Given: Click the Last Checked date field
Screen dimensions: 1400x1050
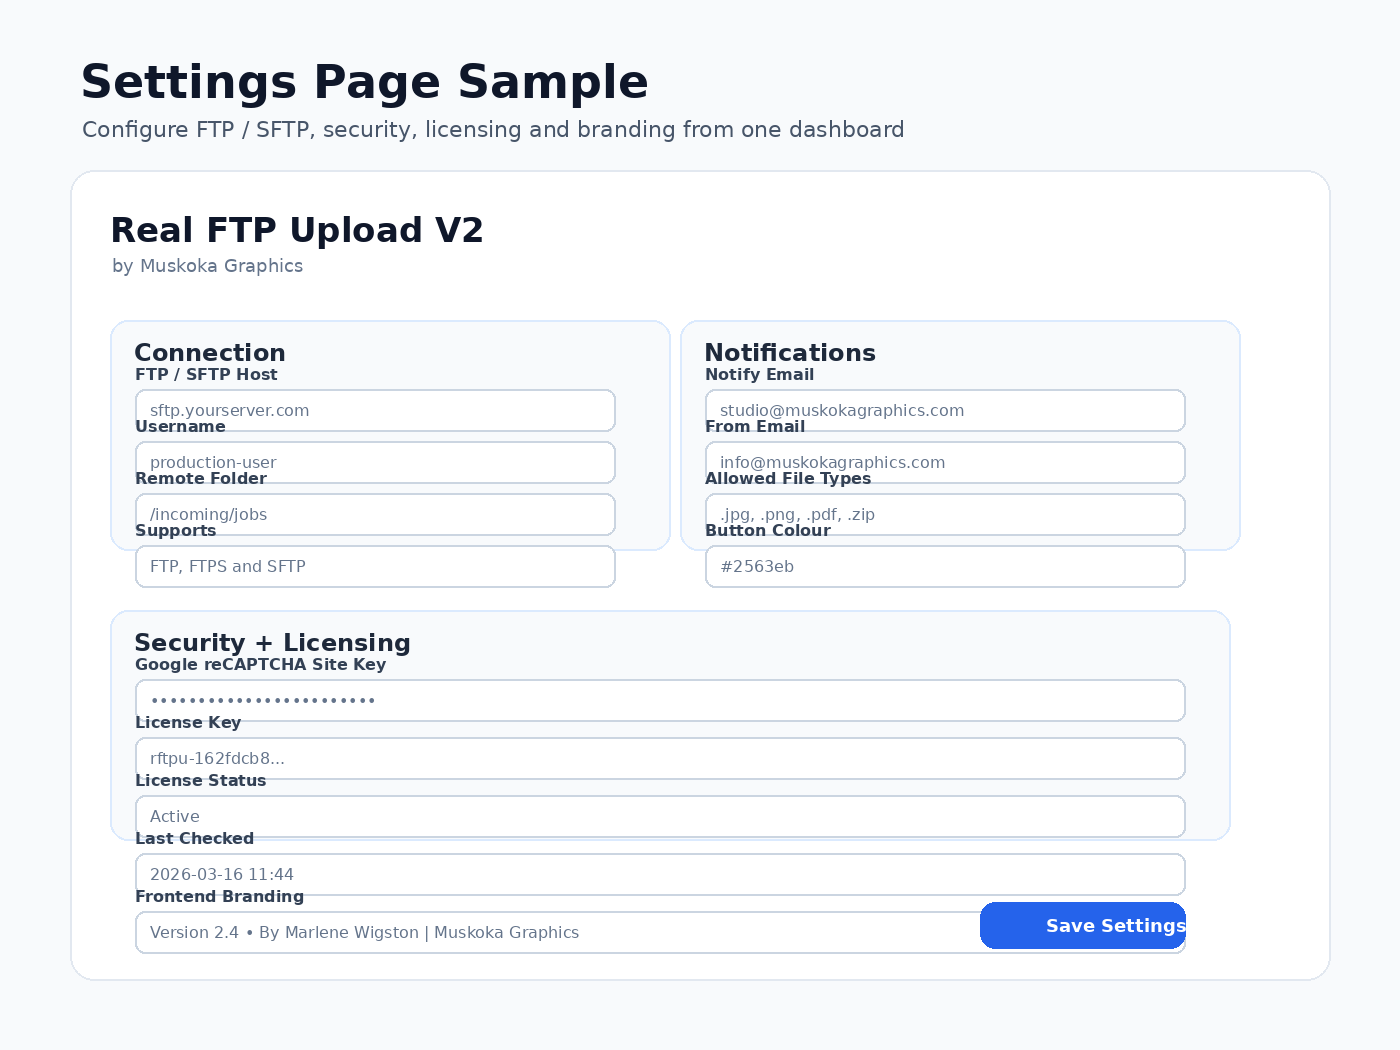Looking at the screenshot, I should coord(660,875).
